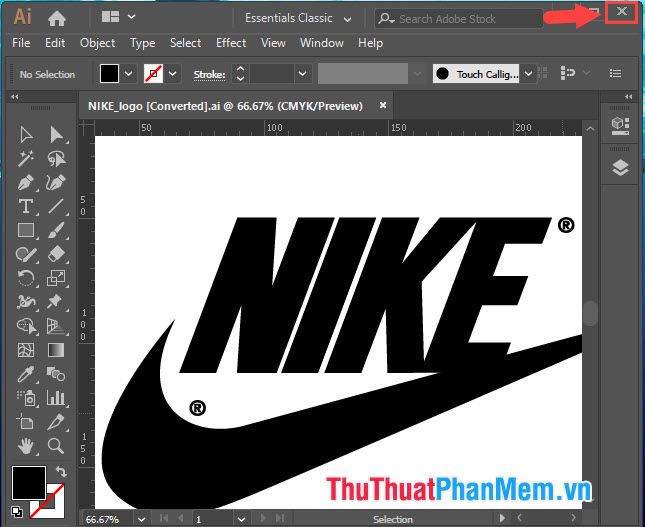Select the Perspective Grid tool
The image size is (645, 527).
click(56, 326)
